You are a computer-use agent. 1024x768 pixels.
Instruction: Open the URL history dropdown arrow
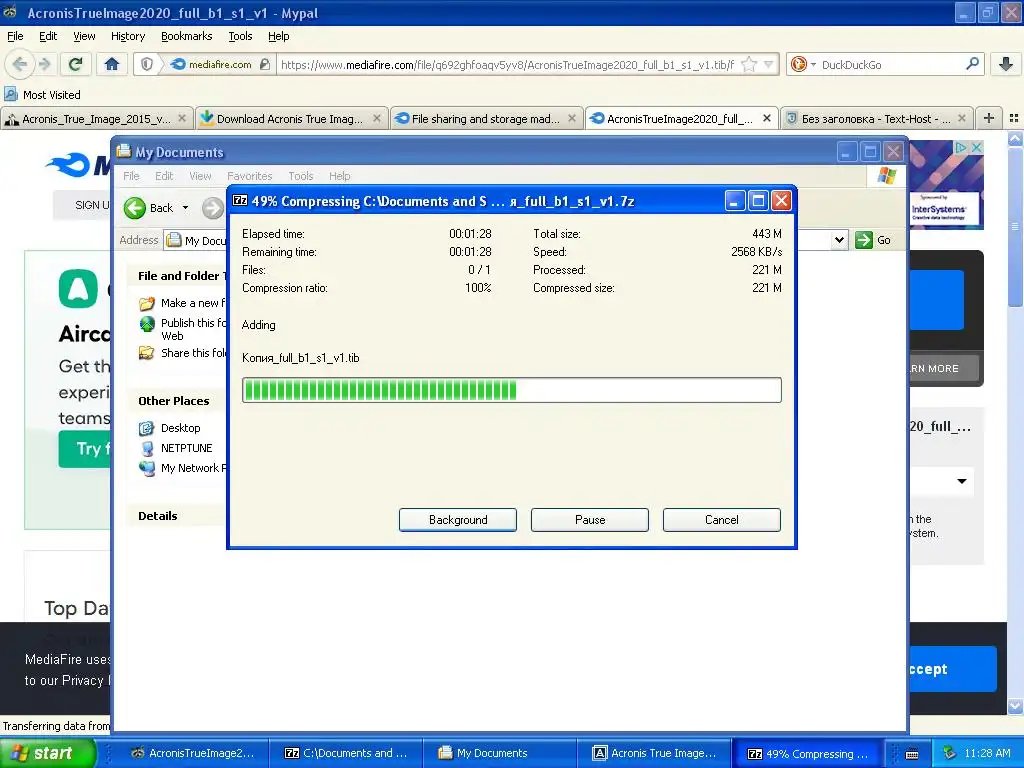769,64
